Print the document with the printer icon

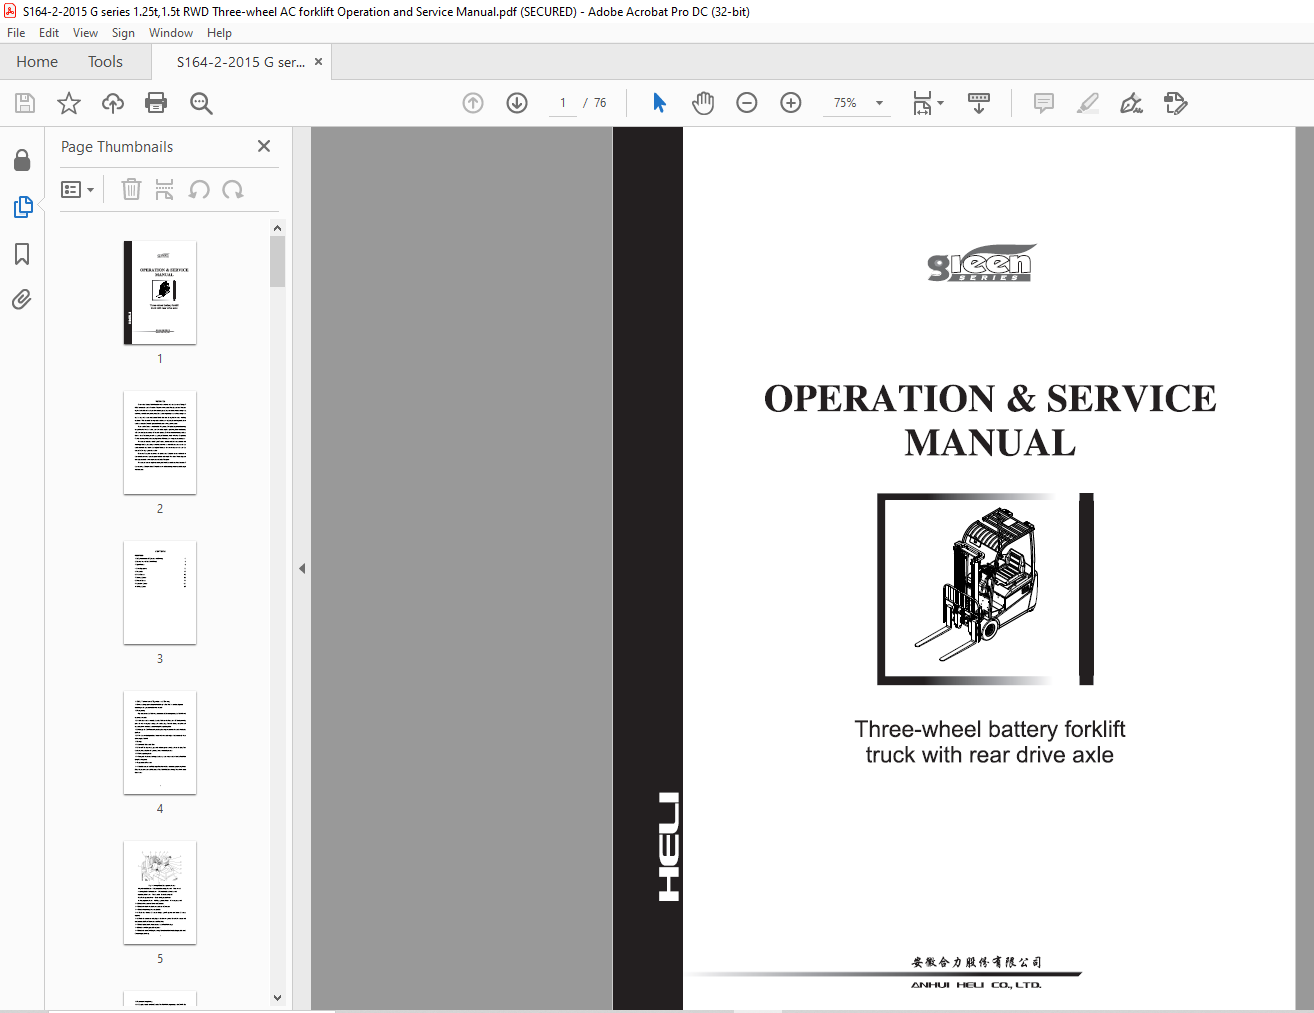pos(156,103)
